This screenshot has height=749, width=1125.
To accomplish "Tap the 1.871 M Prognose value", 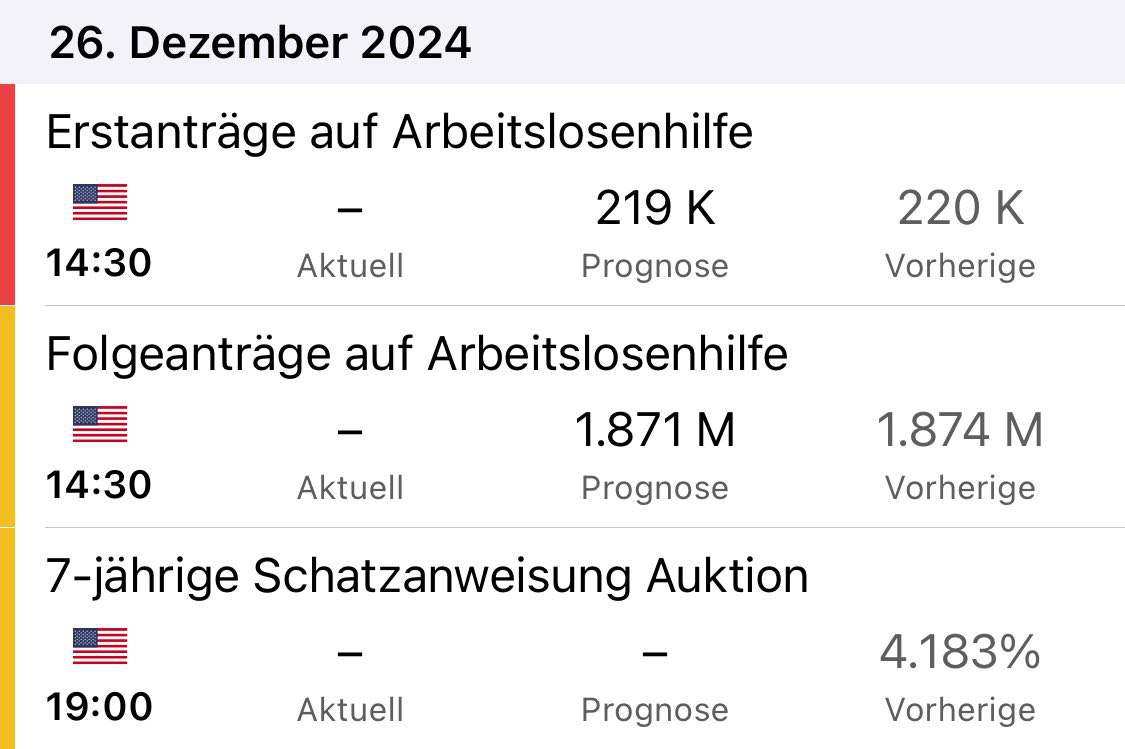I will 655,431.
